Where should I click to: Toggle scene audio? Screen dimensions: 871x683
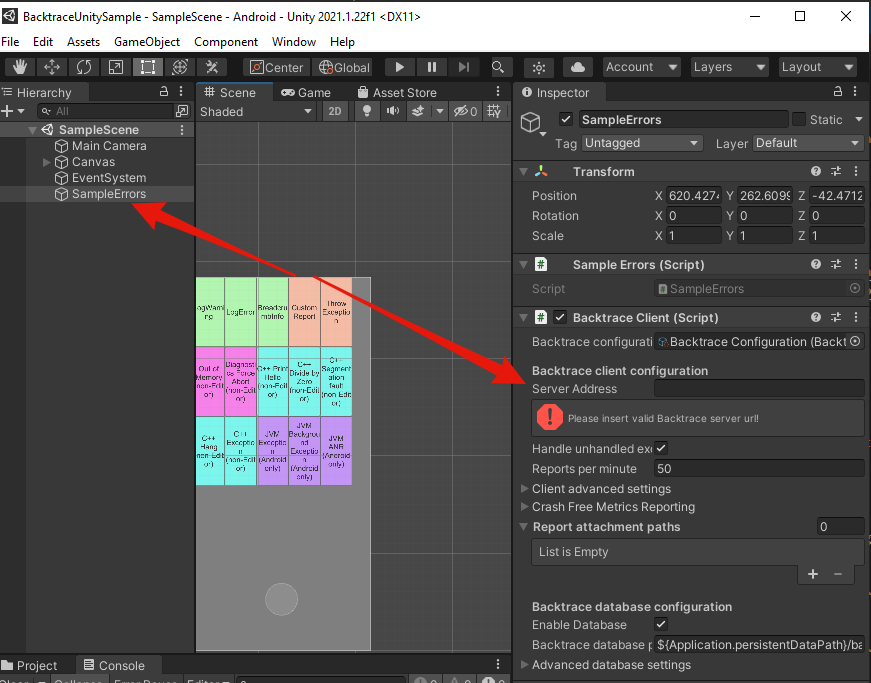pyautogui.click(x=393, y=112)
